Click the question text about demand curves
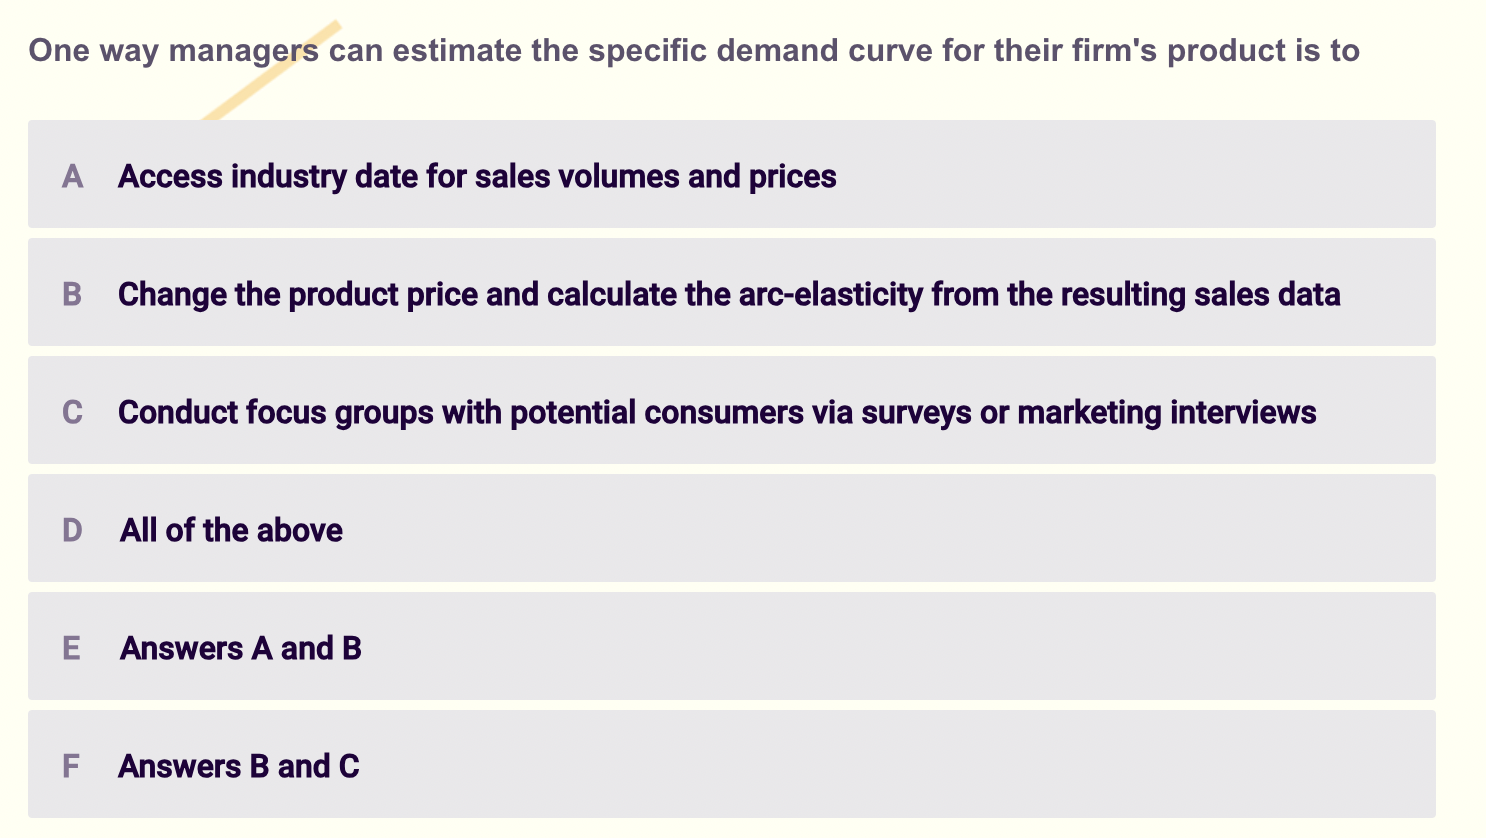Screen dimensions: 1486x838 point(694,50)
